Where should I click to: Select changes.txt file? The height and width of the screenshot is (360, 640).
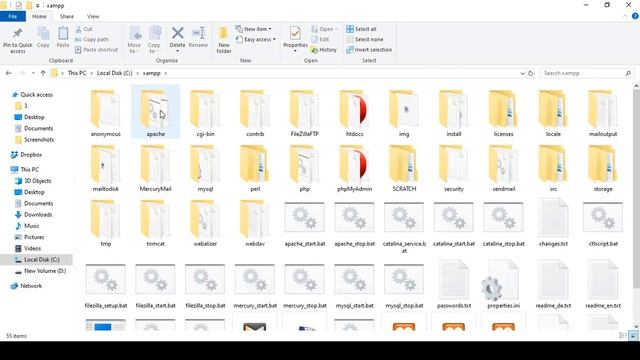[x=553, y=223]
